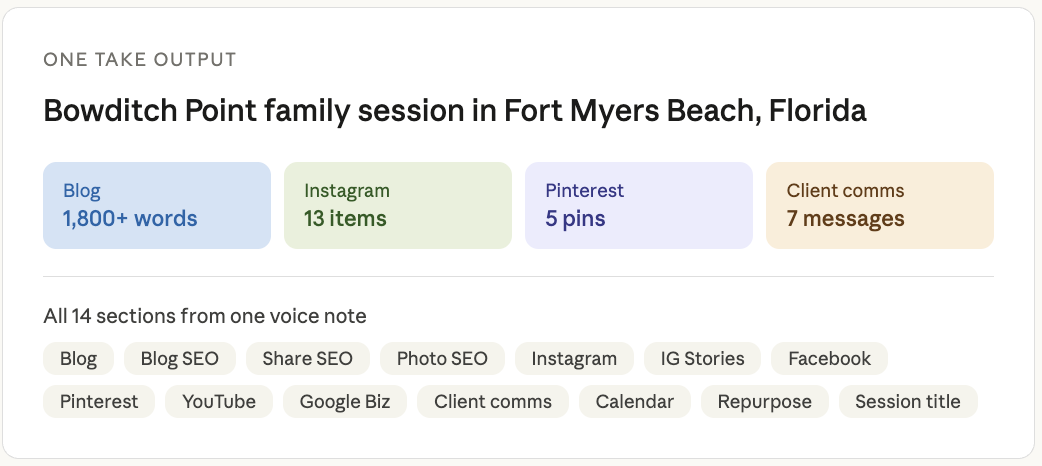Select the Blog SEO tag
The width and height of the screenshot is (1042, 466).
(180, 358)
